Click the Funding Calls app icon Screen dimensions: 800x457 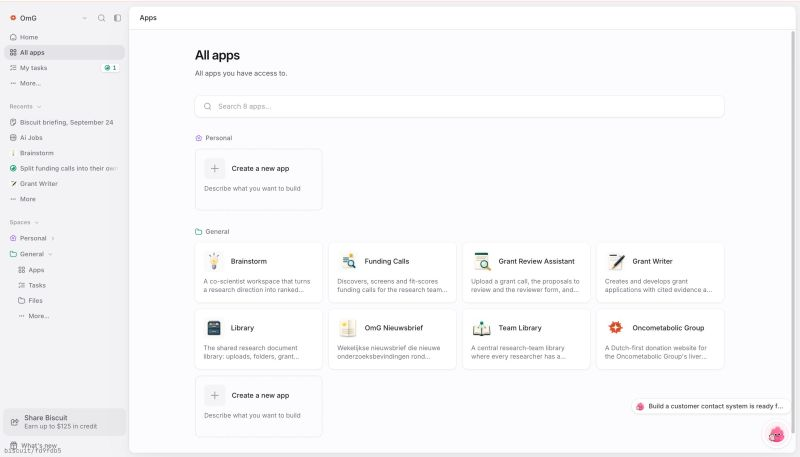pos(348,261)
